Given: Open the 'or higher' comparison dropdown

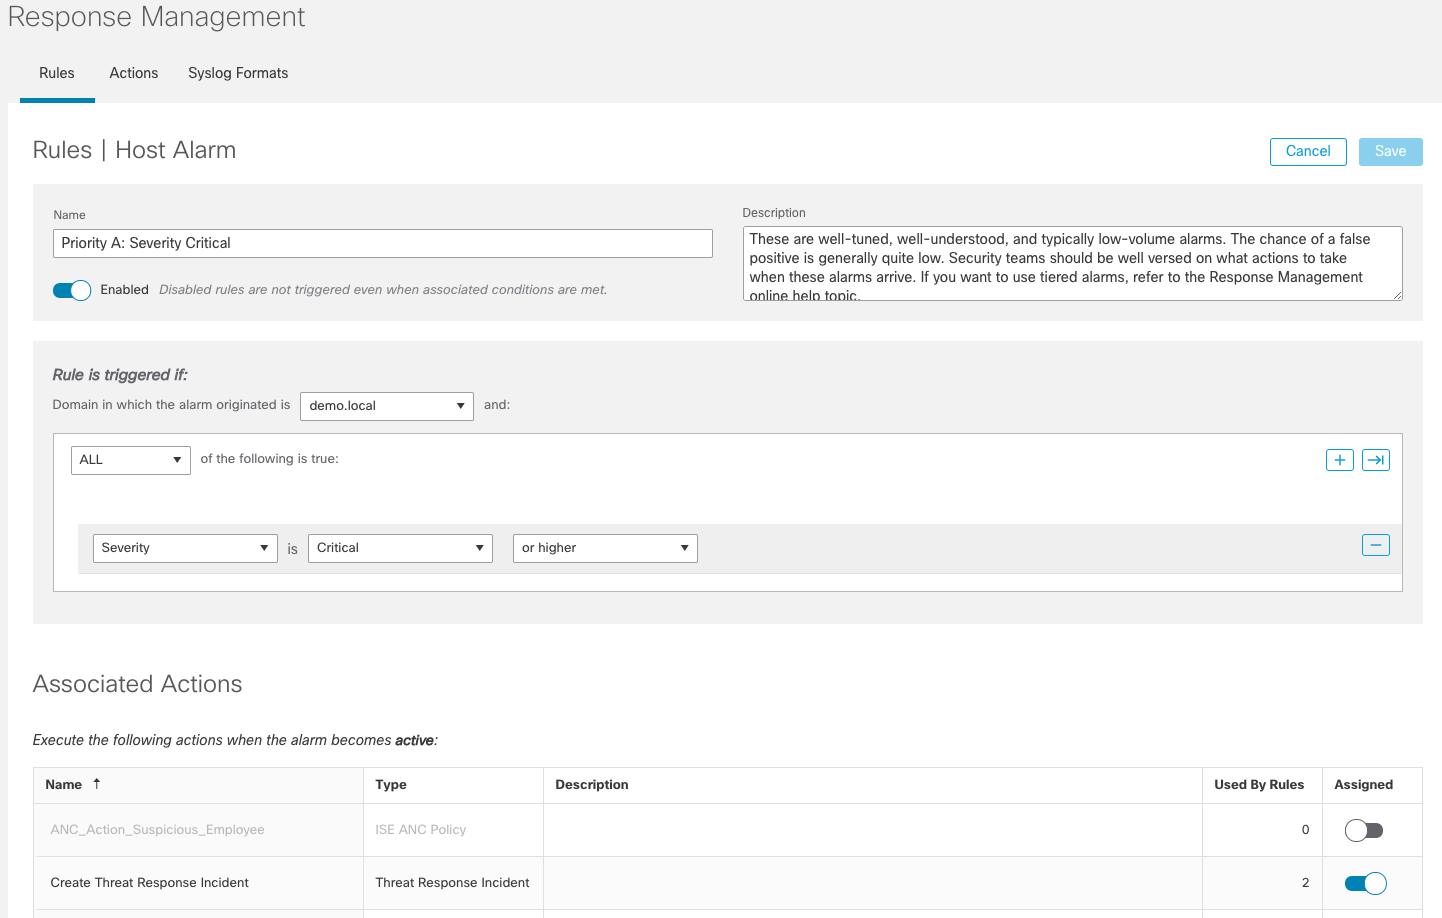Looking at the screenshot, I should point(604,548).
